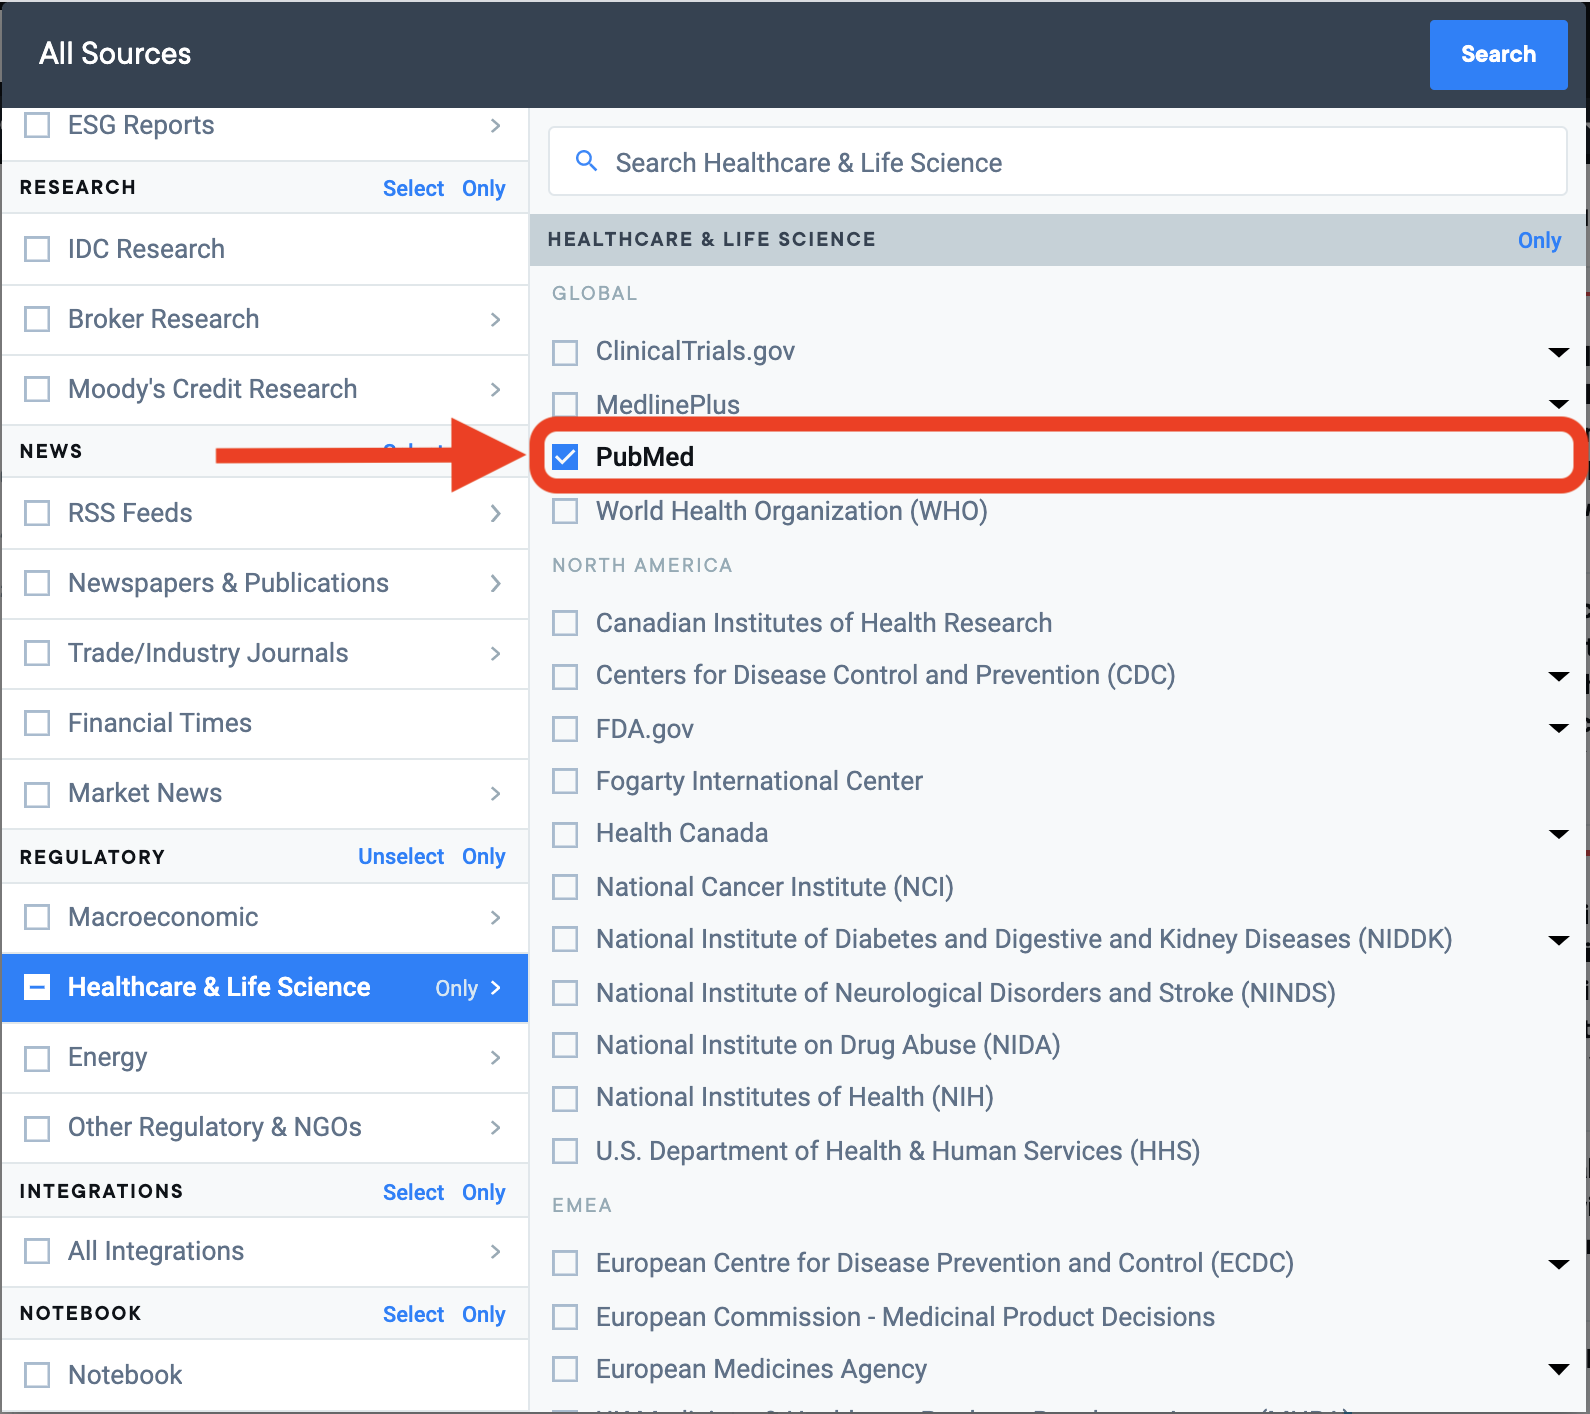
Task: Check National Institutes of Health (NIH) box
Action: tap(565, 1098)
